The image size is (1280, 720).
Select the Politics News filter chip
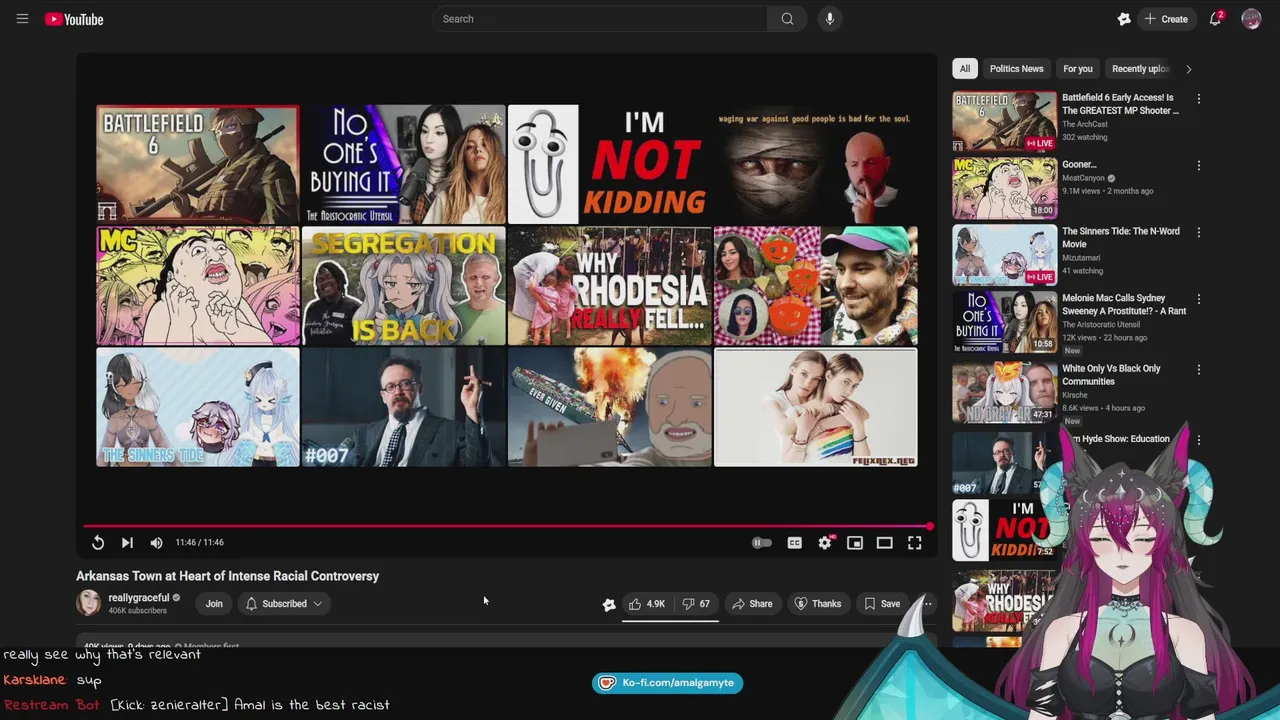(x=1016, y=69)
